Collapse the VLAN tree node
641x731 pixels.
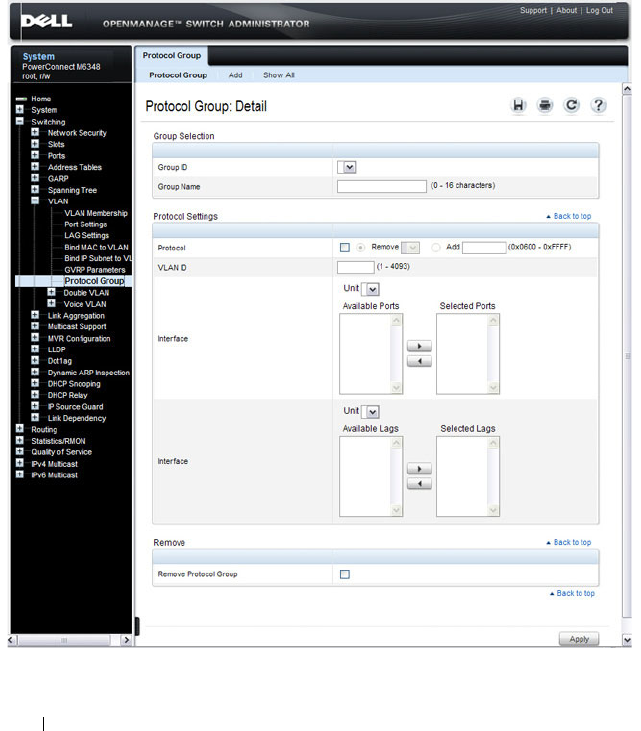35,200
